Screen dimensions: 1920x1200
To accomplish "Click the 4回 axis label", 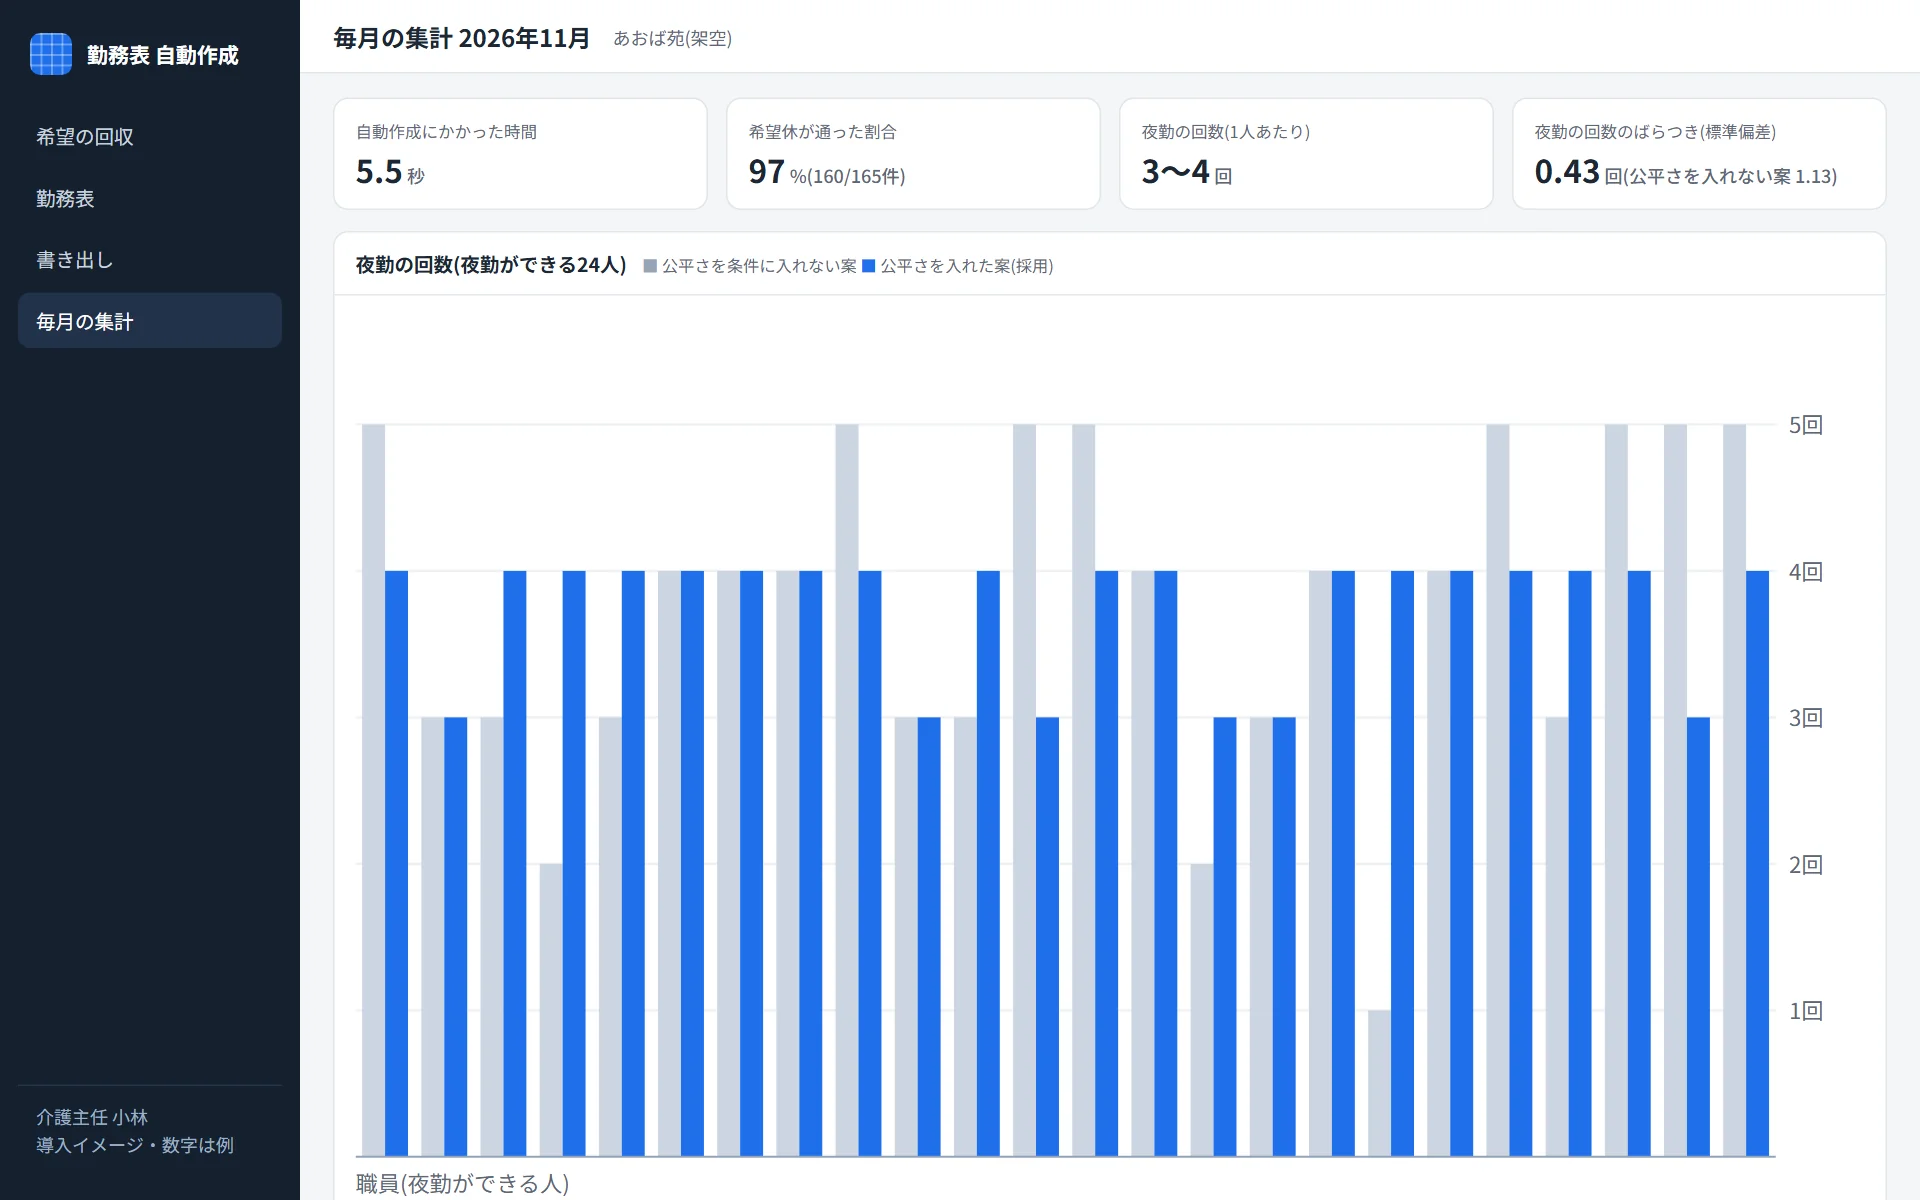I will pyautogui.click(x=1805, y=572).
